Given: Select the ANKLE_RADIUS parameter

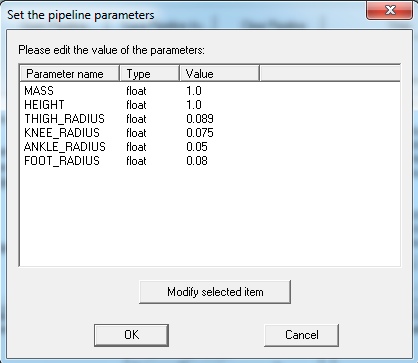Looking at the screenshot, I should pos(65,147).
